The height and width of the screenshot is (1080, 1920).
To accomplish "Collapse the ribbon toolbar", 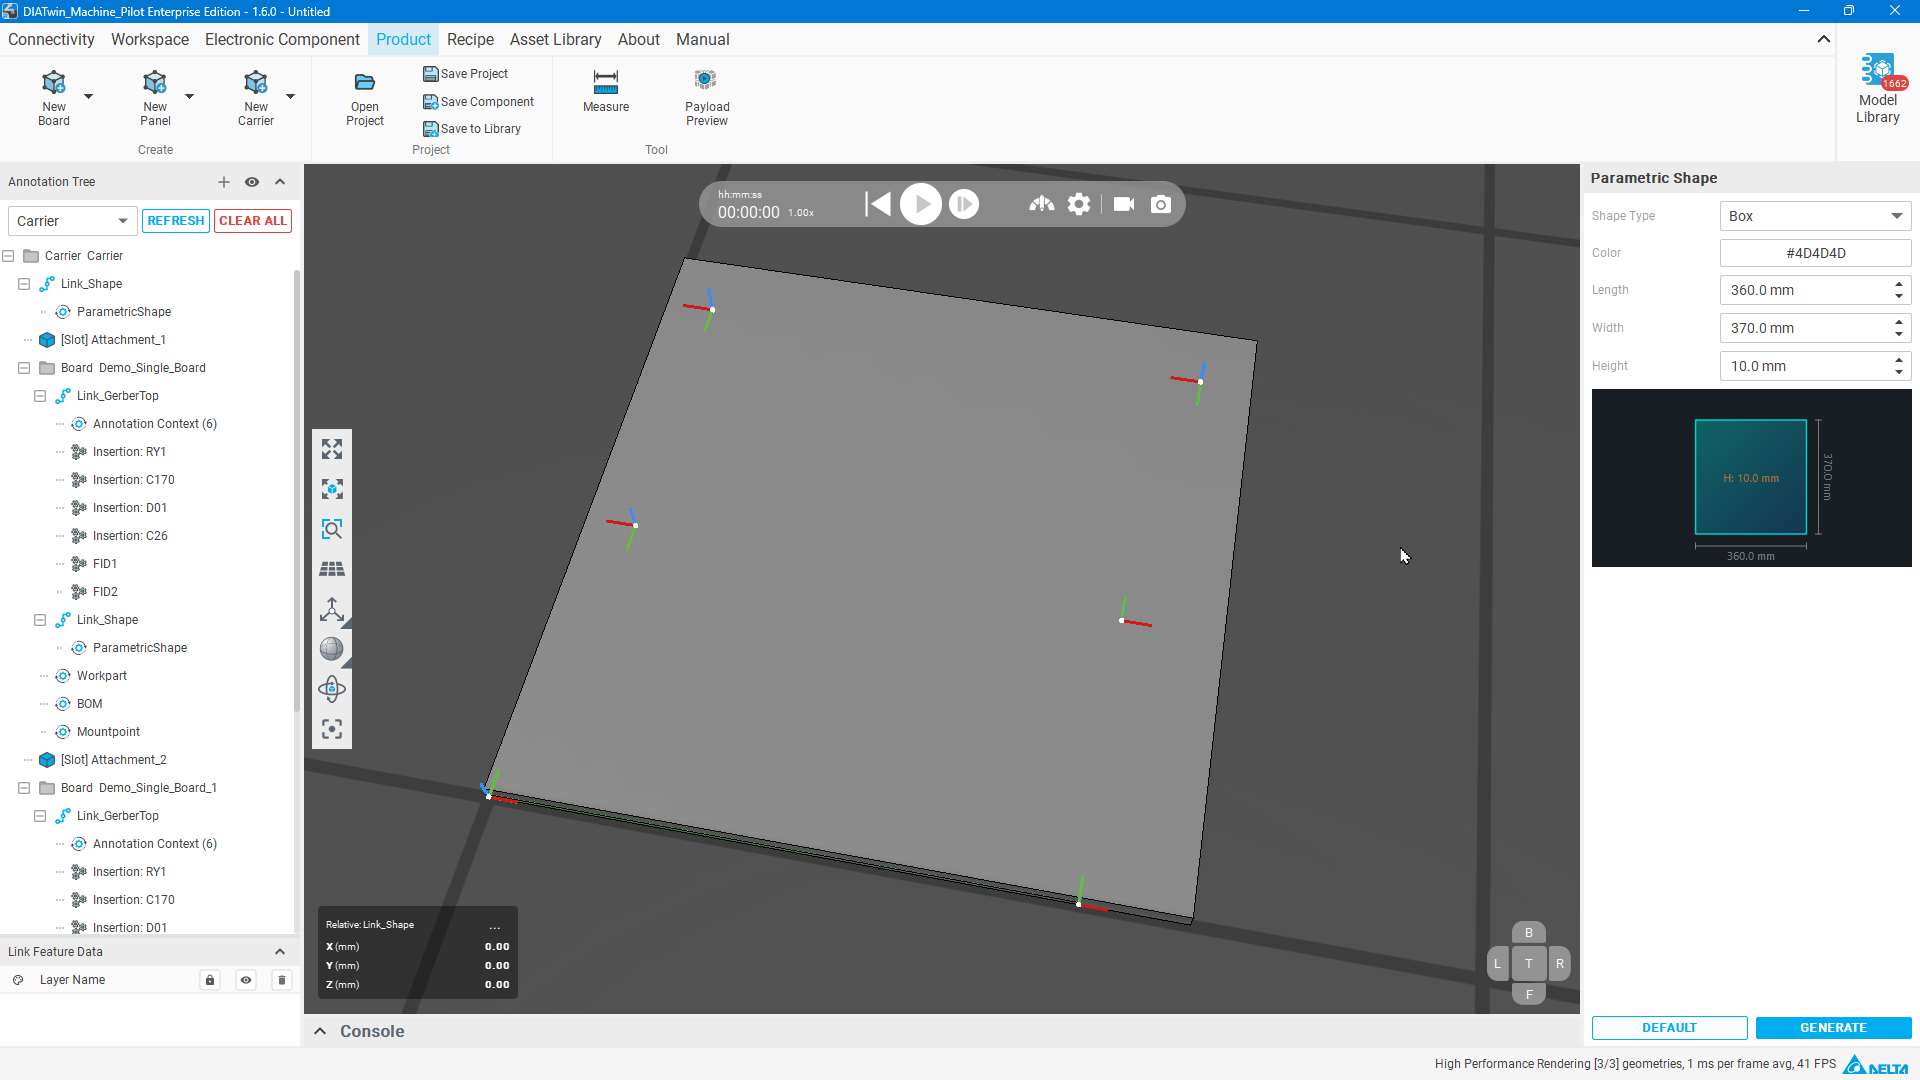I will pos(1824,39).
